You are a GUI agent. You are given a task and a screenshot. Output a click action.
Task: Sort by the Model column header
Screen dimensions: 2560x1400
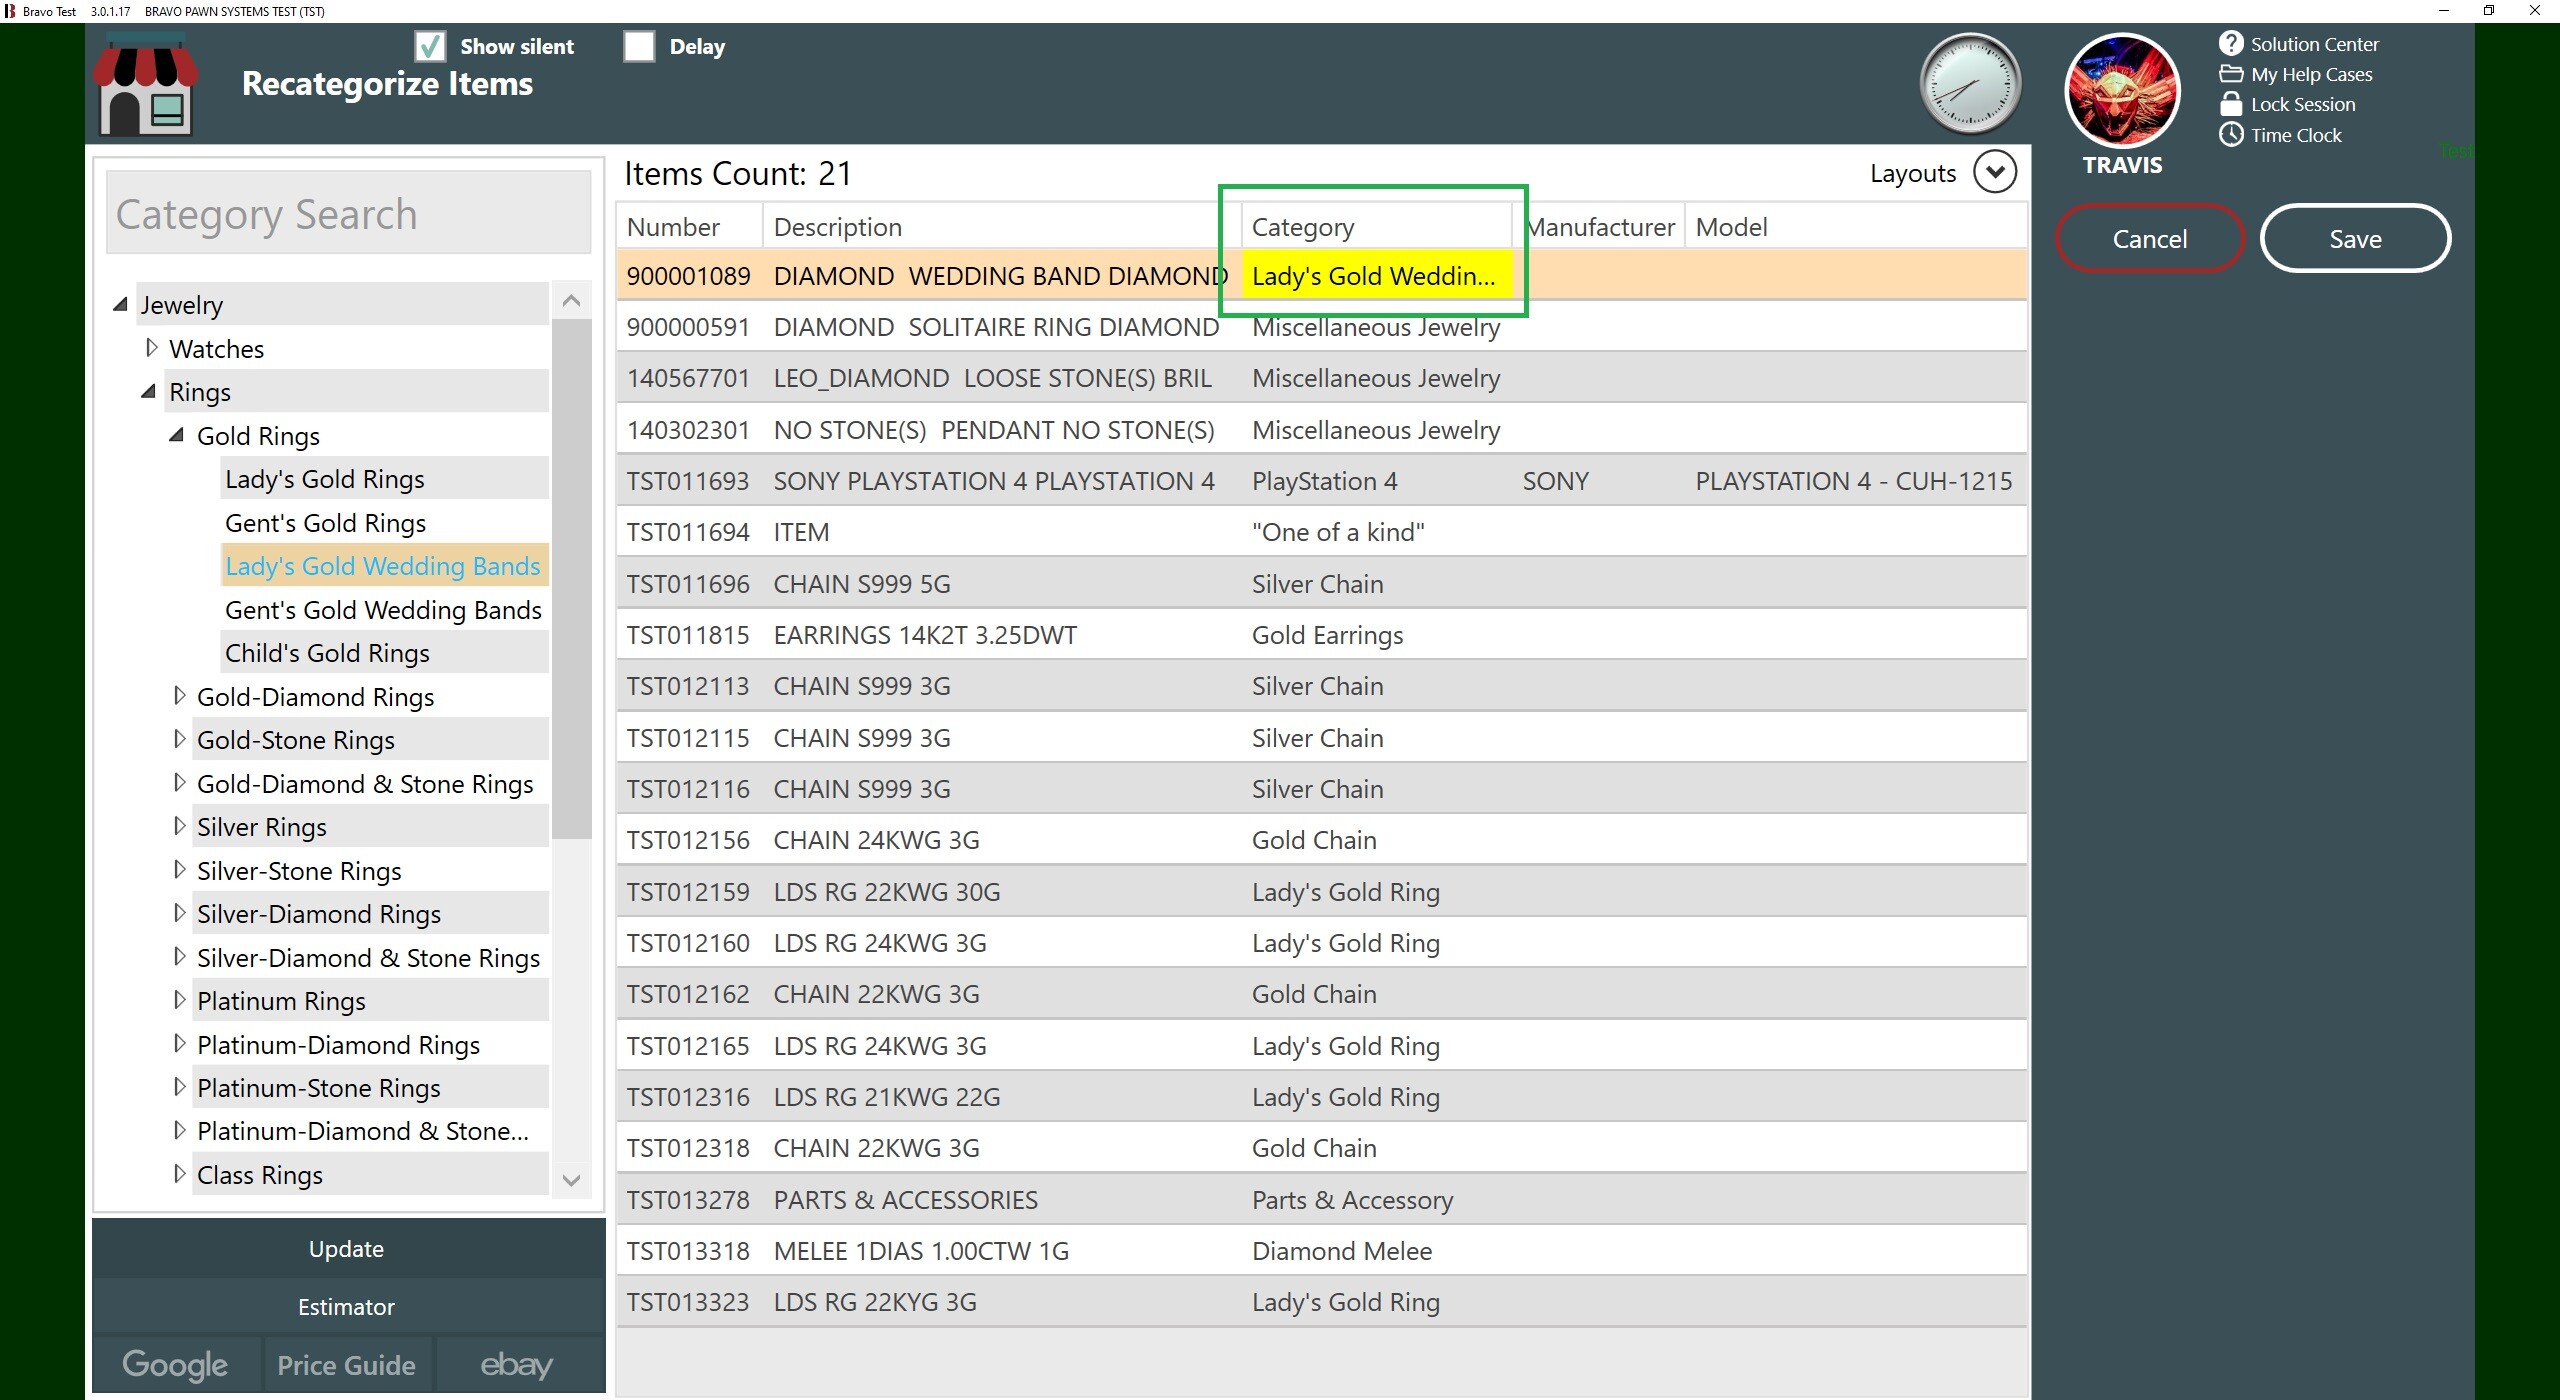pyautogui.click(x=1856, y=227)
